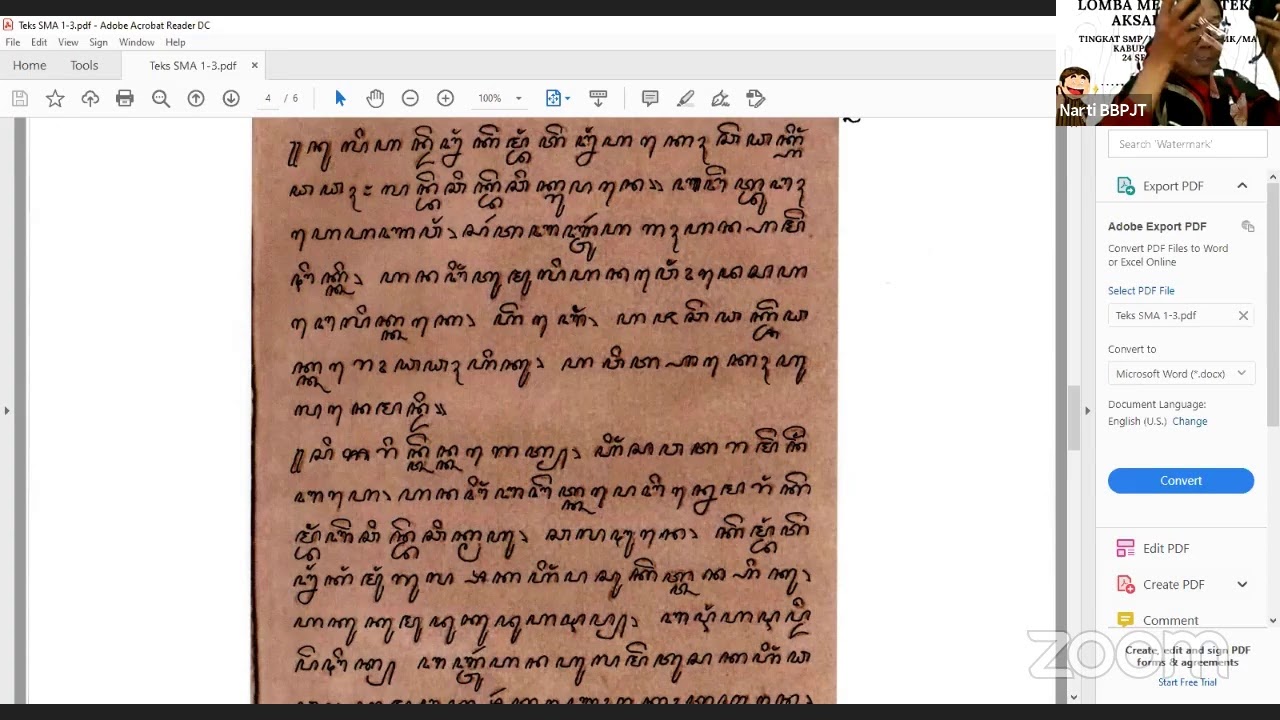Click the scrolling mode keyboard icon

[x=598, y=98]
